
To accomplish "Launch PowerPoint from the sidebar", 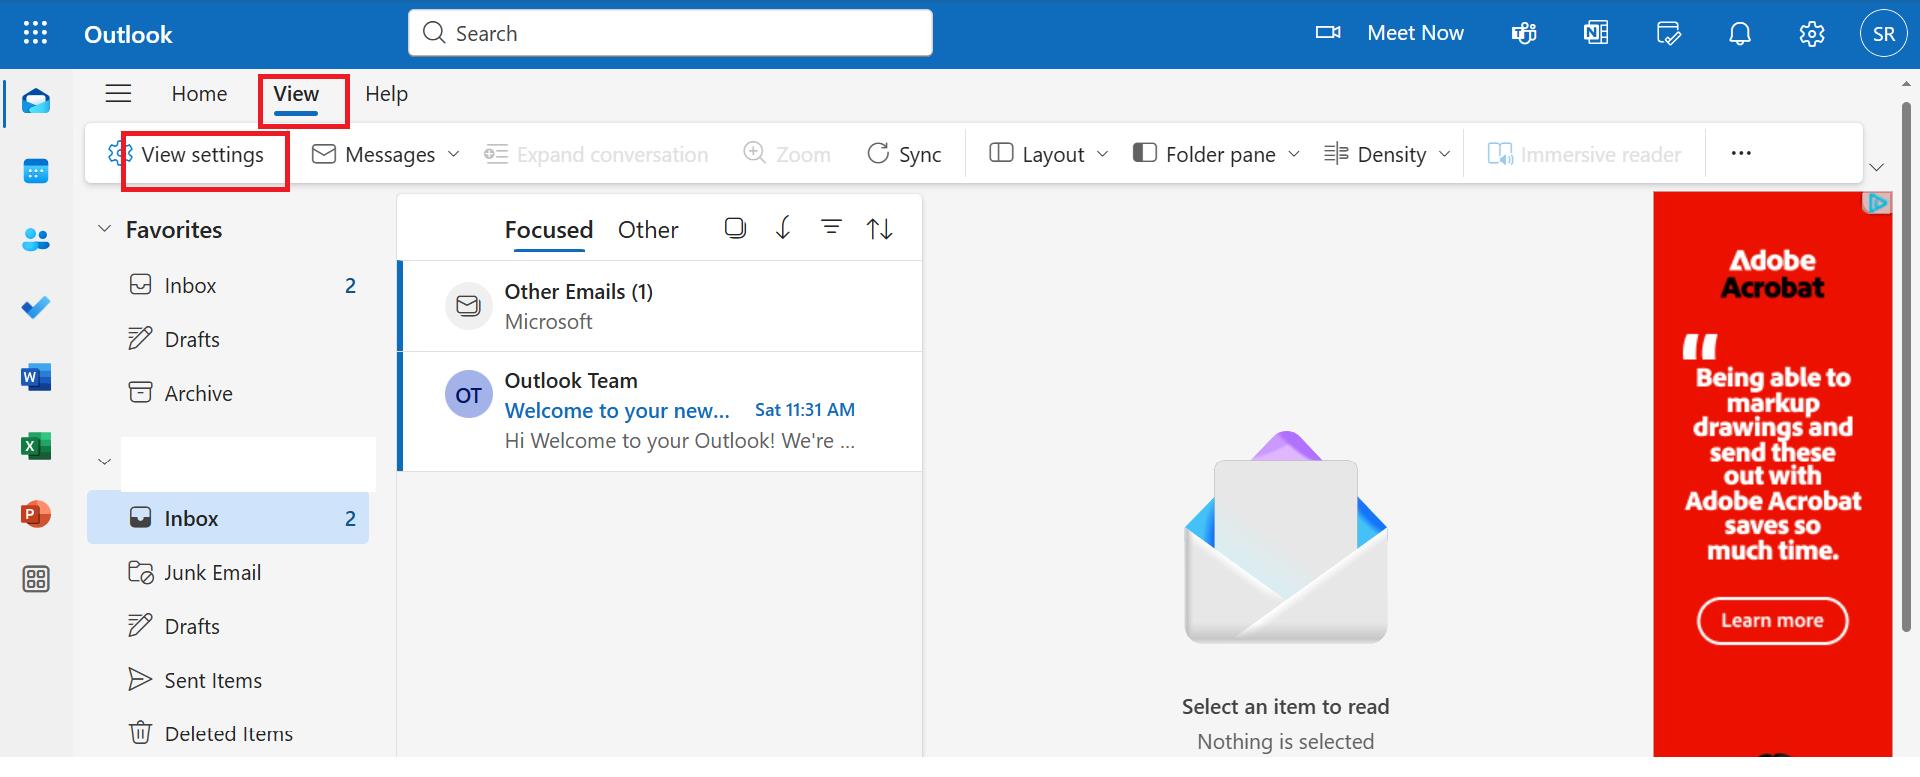I will (36, 514).
